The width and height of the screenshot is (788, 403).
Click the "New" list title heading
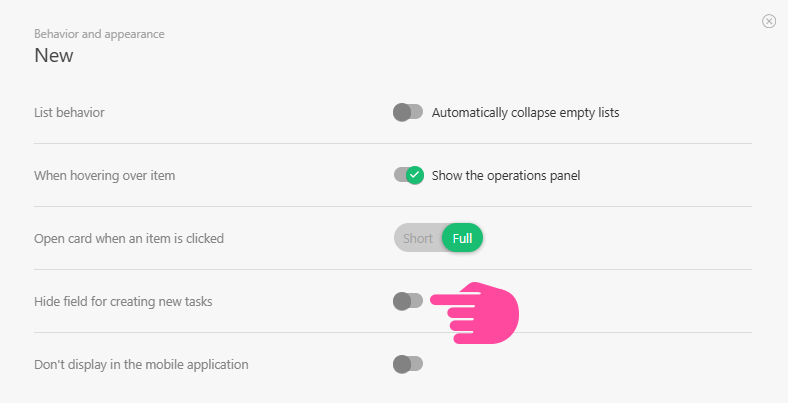coord(54,56)
